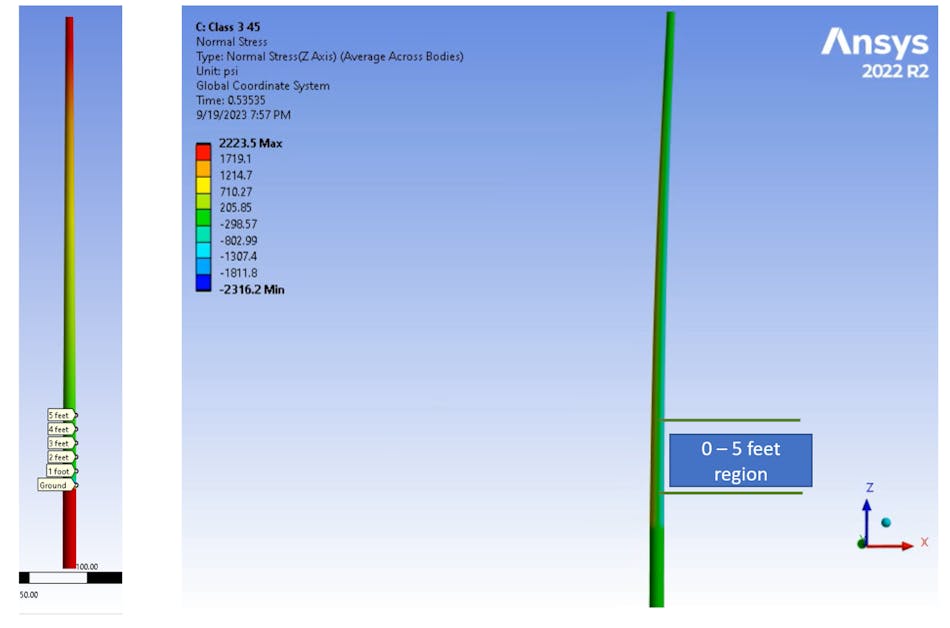Click the -2316.2 Min legend value
The width and height of the screenshot is (950, 628).
[251, 289]
